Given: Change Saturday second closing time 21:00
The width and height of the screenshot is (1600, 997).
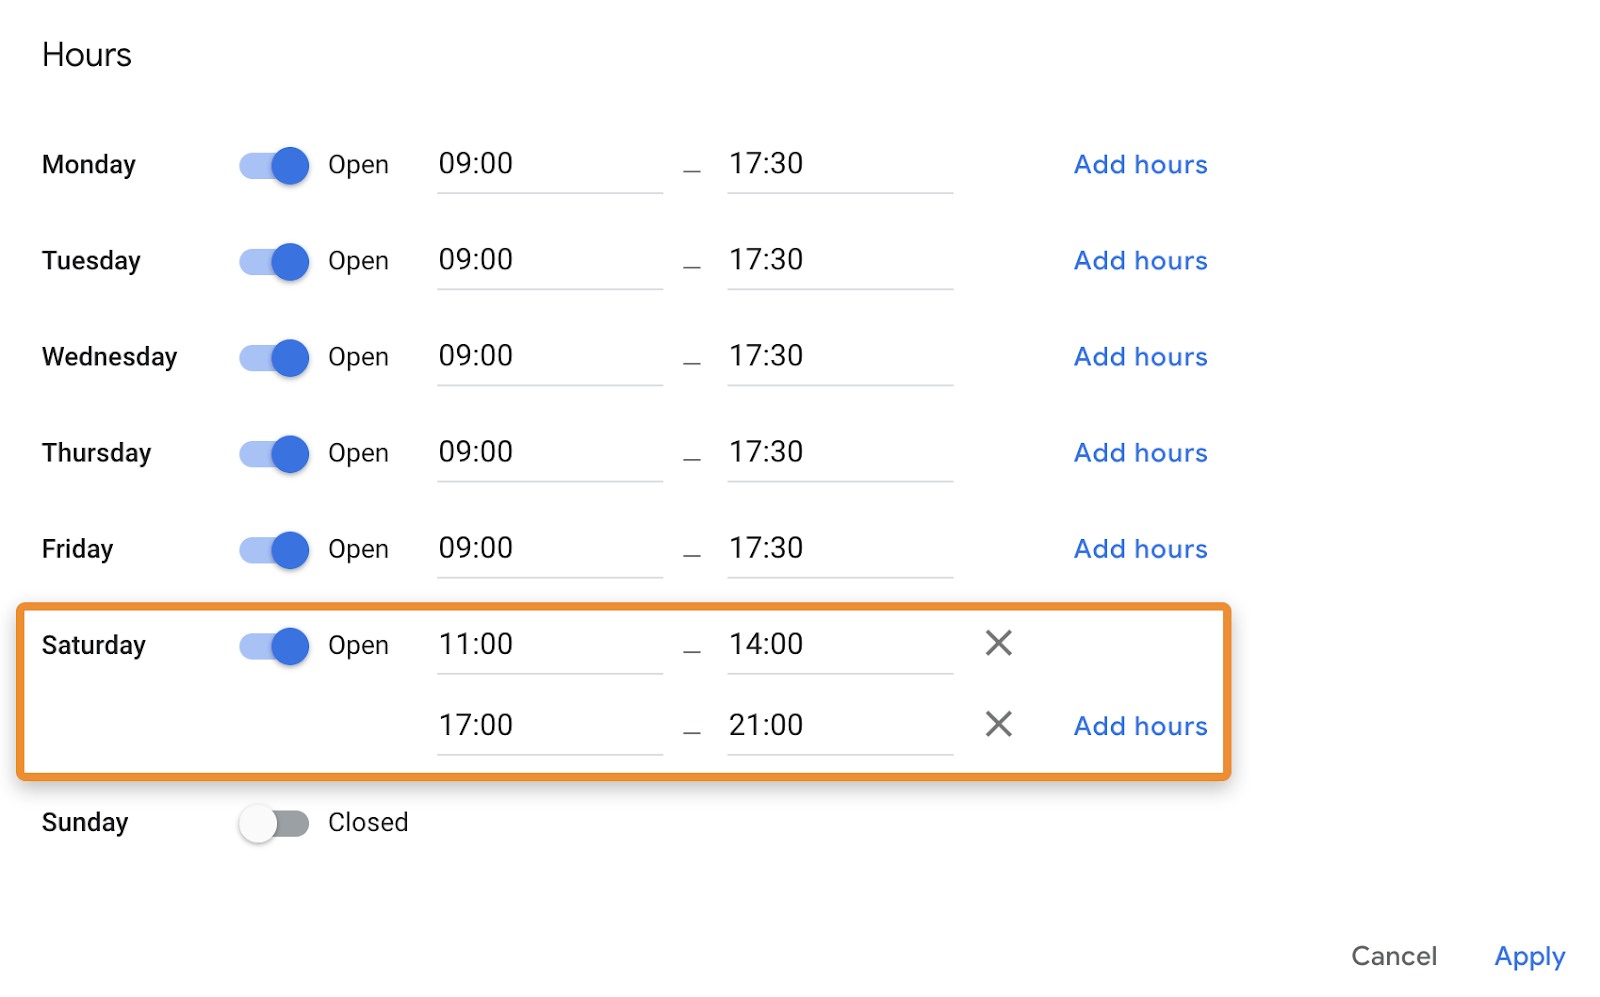Looking at the screenshot, I should click(x=839, y=725).
